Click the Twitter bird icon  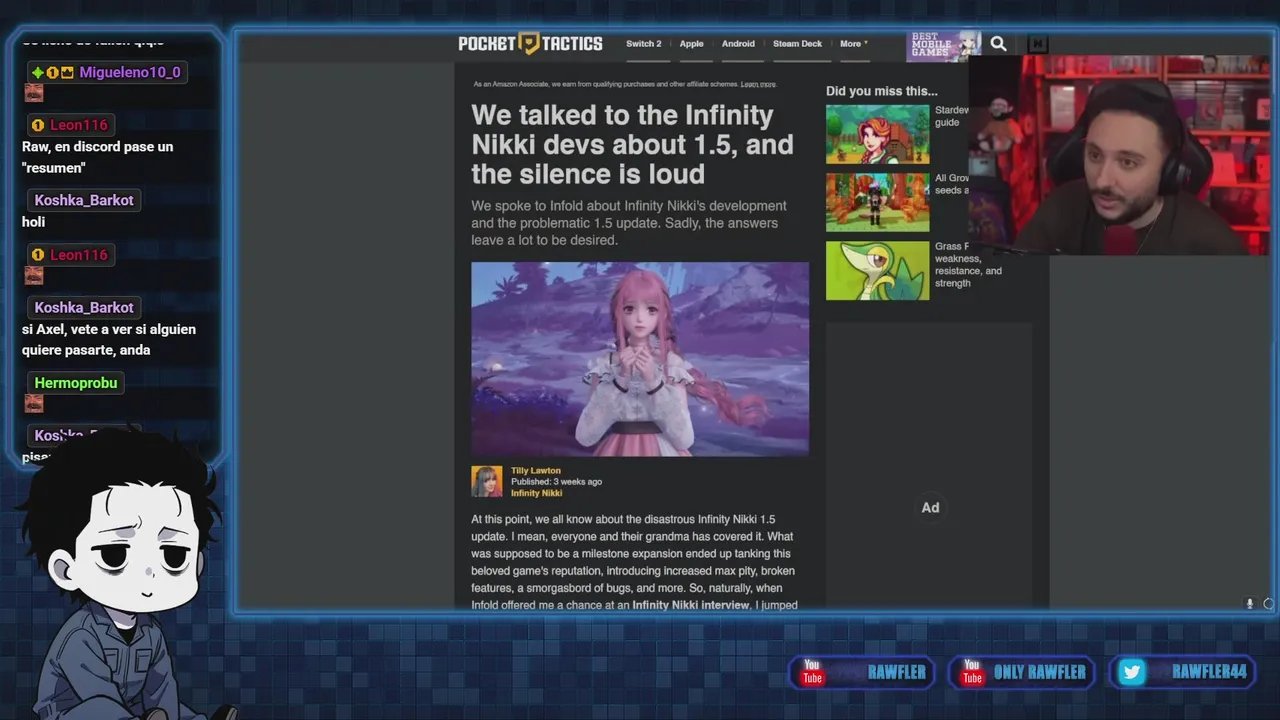1132,672
